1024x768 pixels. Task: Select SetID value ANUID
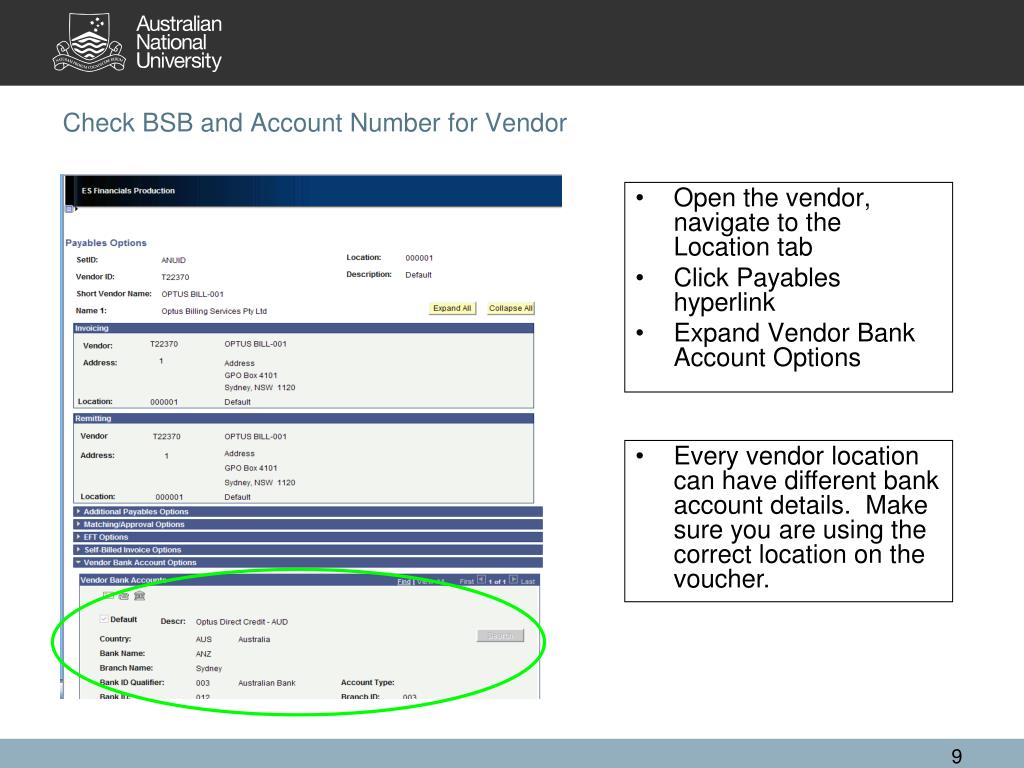click(173, 260)
